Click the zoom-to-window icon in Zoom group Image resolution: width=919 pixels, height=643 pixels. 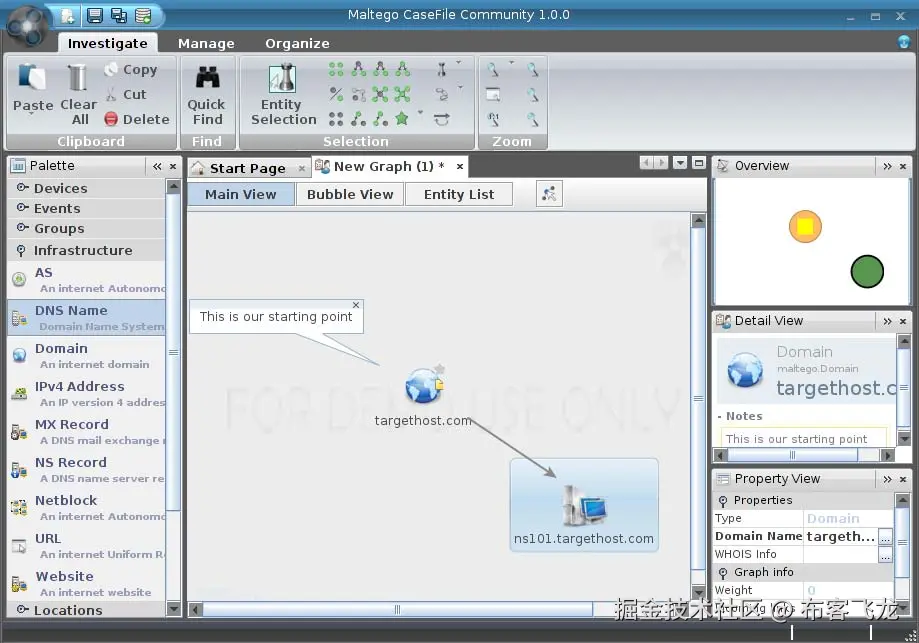tap(493, 94)
